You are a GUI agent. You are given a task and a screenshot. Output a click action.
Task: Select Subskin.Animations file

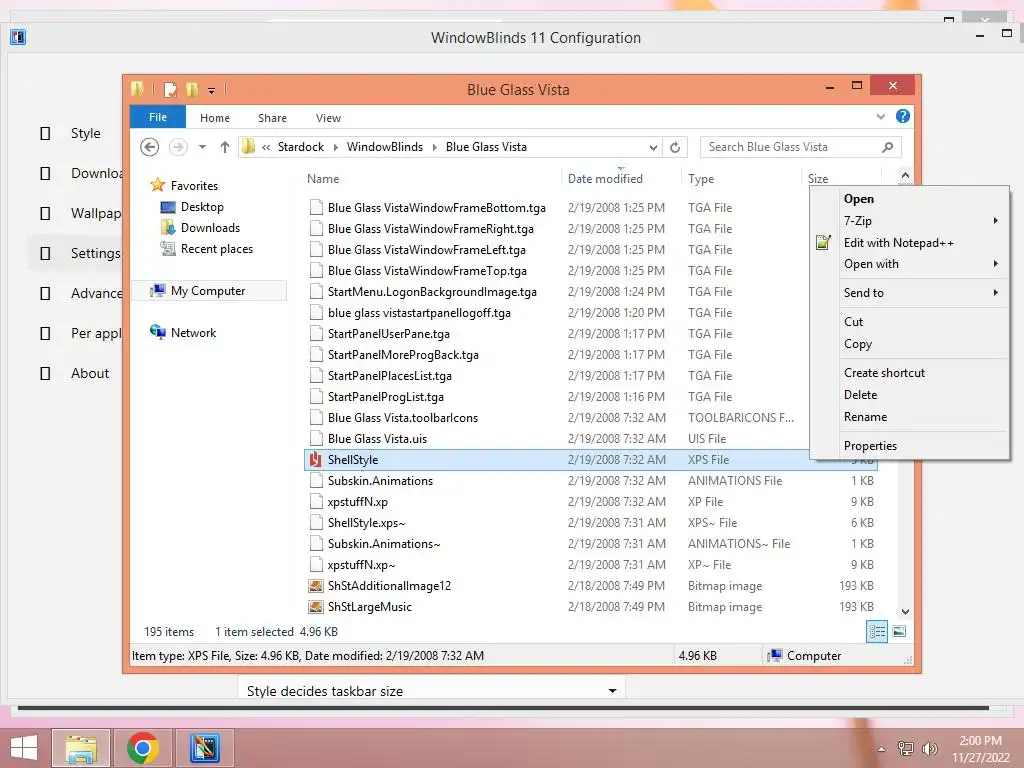coord(380,481)
